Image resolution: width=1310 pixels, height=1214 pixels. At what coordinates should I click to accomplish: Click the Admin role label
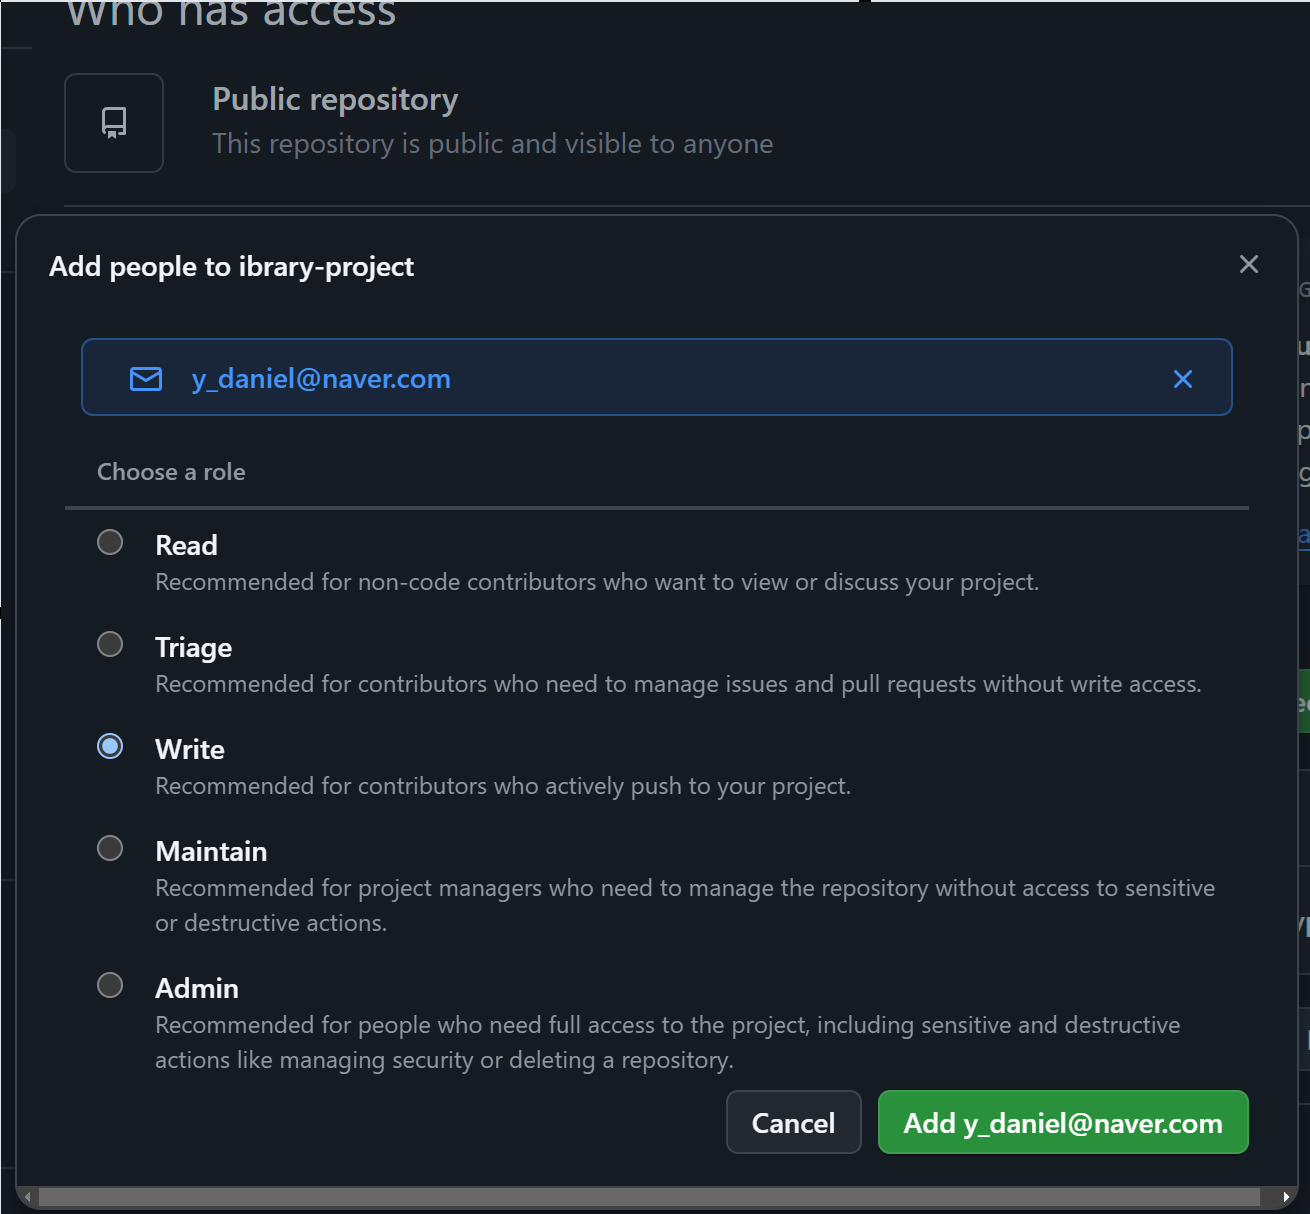point(197,989)
